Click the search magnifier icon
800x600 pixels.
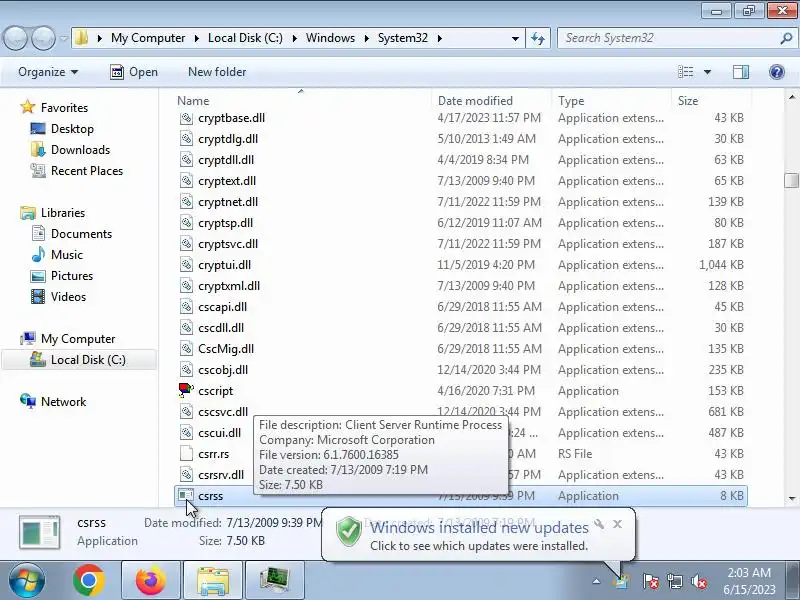pyautogui.click(x=786, y=38)
